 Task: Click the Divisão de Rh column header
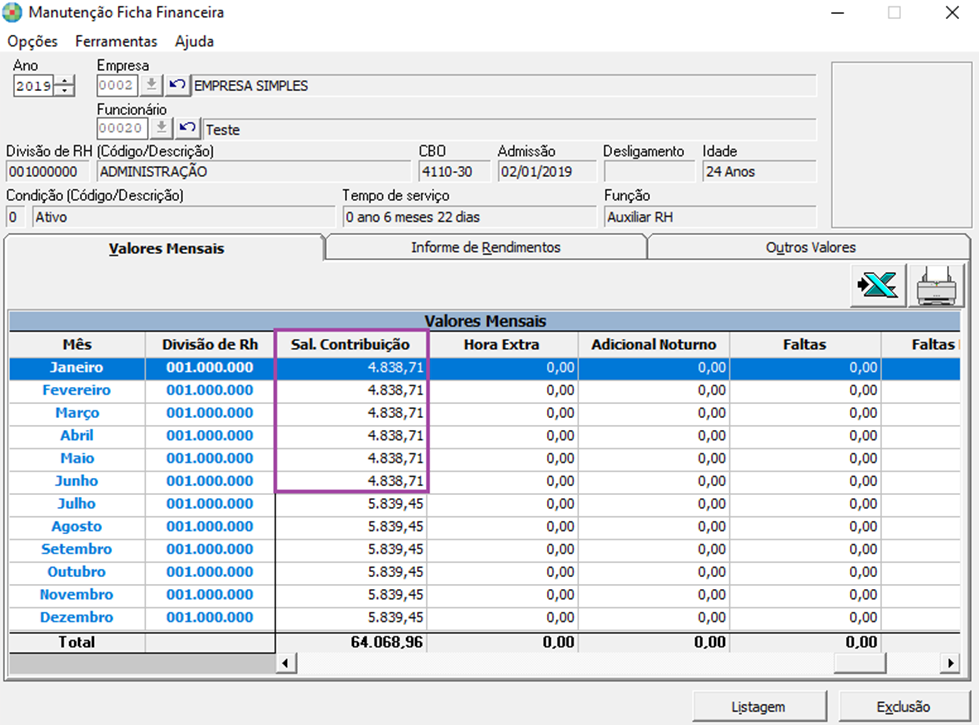[210, 344]
